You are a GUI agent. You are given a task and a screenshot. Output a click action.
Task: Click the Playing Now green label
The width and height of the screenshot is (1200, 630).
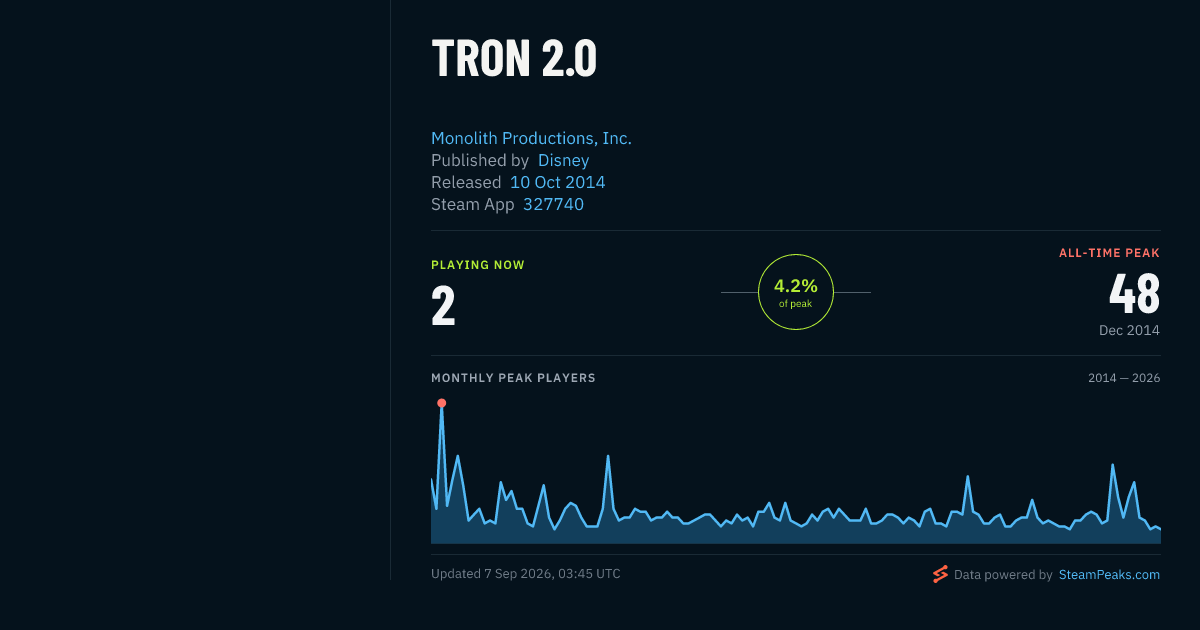(478, 265)
